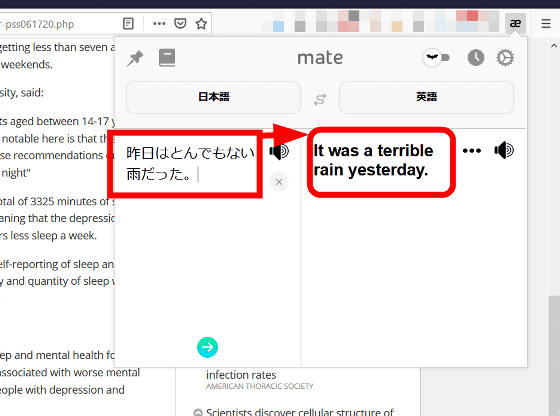560x416 pixels.
Task: Open source language selector 日本語
Action: coord(213,97)
